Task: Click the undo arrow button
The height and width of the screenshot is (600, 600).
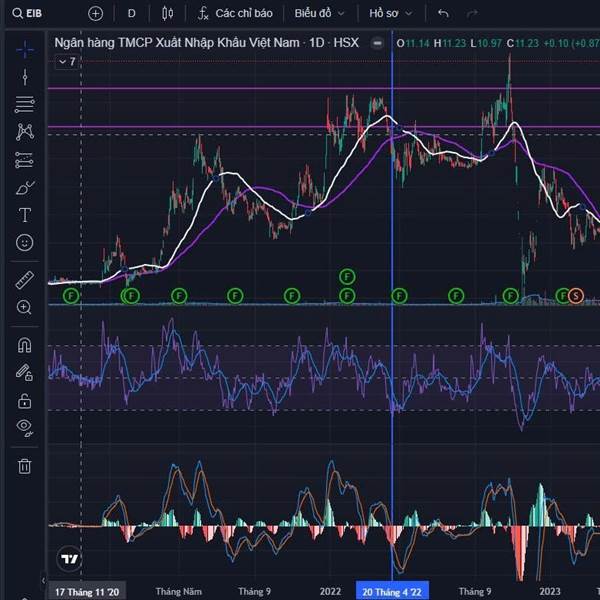Action: [443, 14]
